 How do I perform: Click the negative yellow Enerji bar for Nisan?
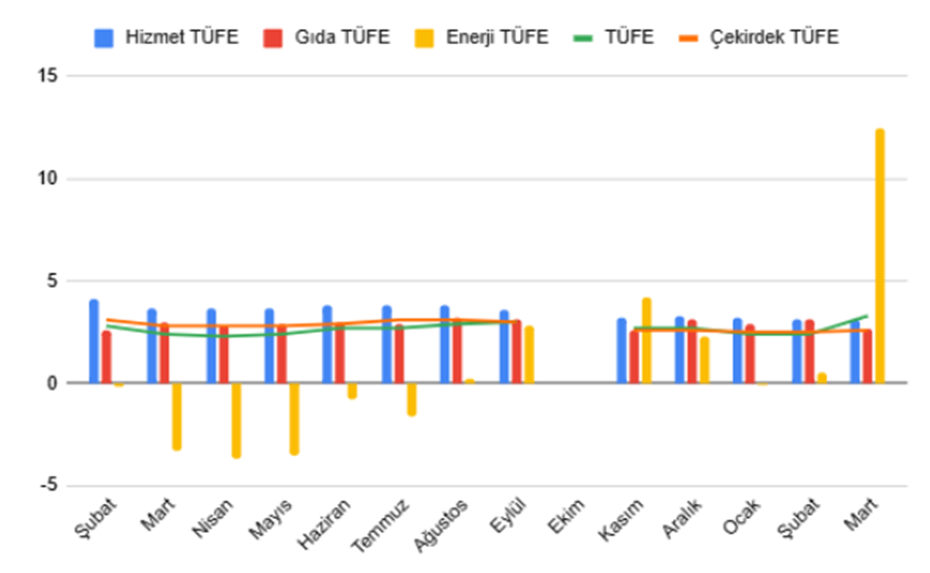pos(236,420)
